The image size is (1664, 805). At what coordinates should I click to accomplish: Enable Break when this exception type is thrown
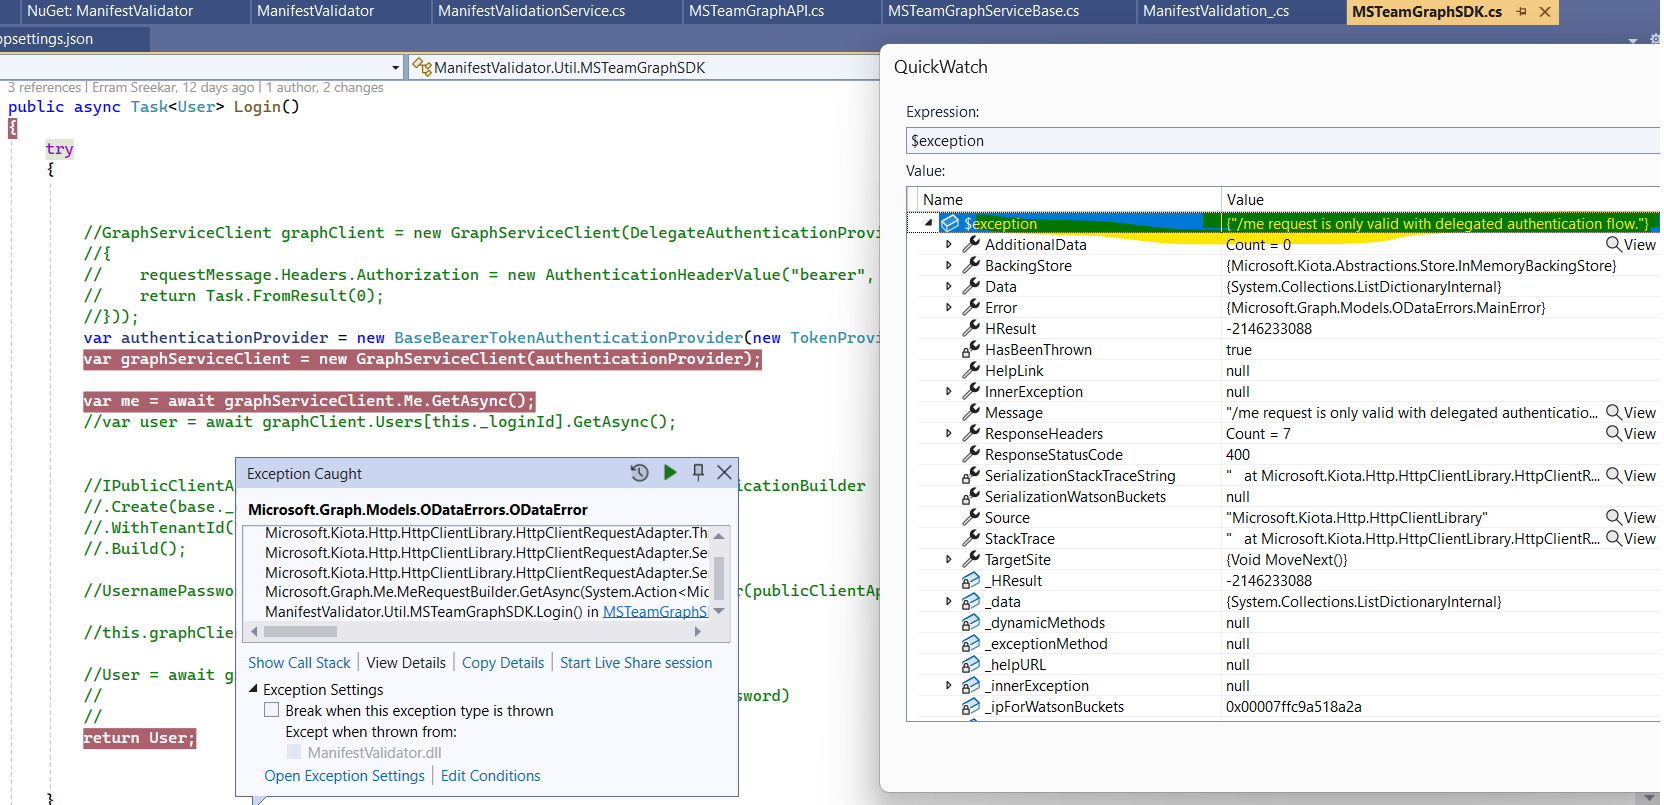coord(271,710)
